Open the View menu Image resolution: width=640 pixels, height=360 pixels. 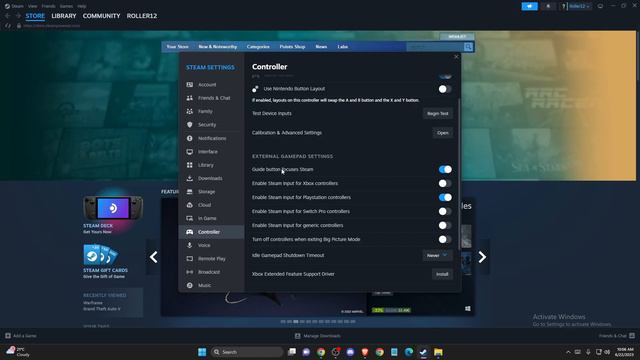coord(33,6)
